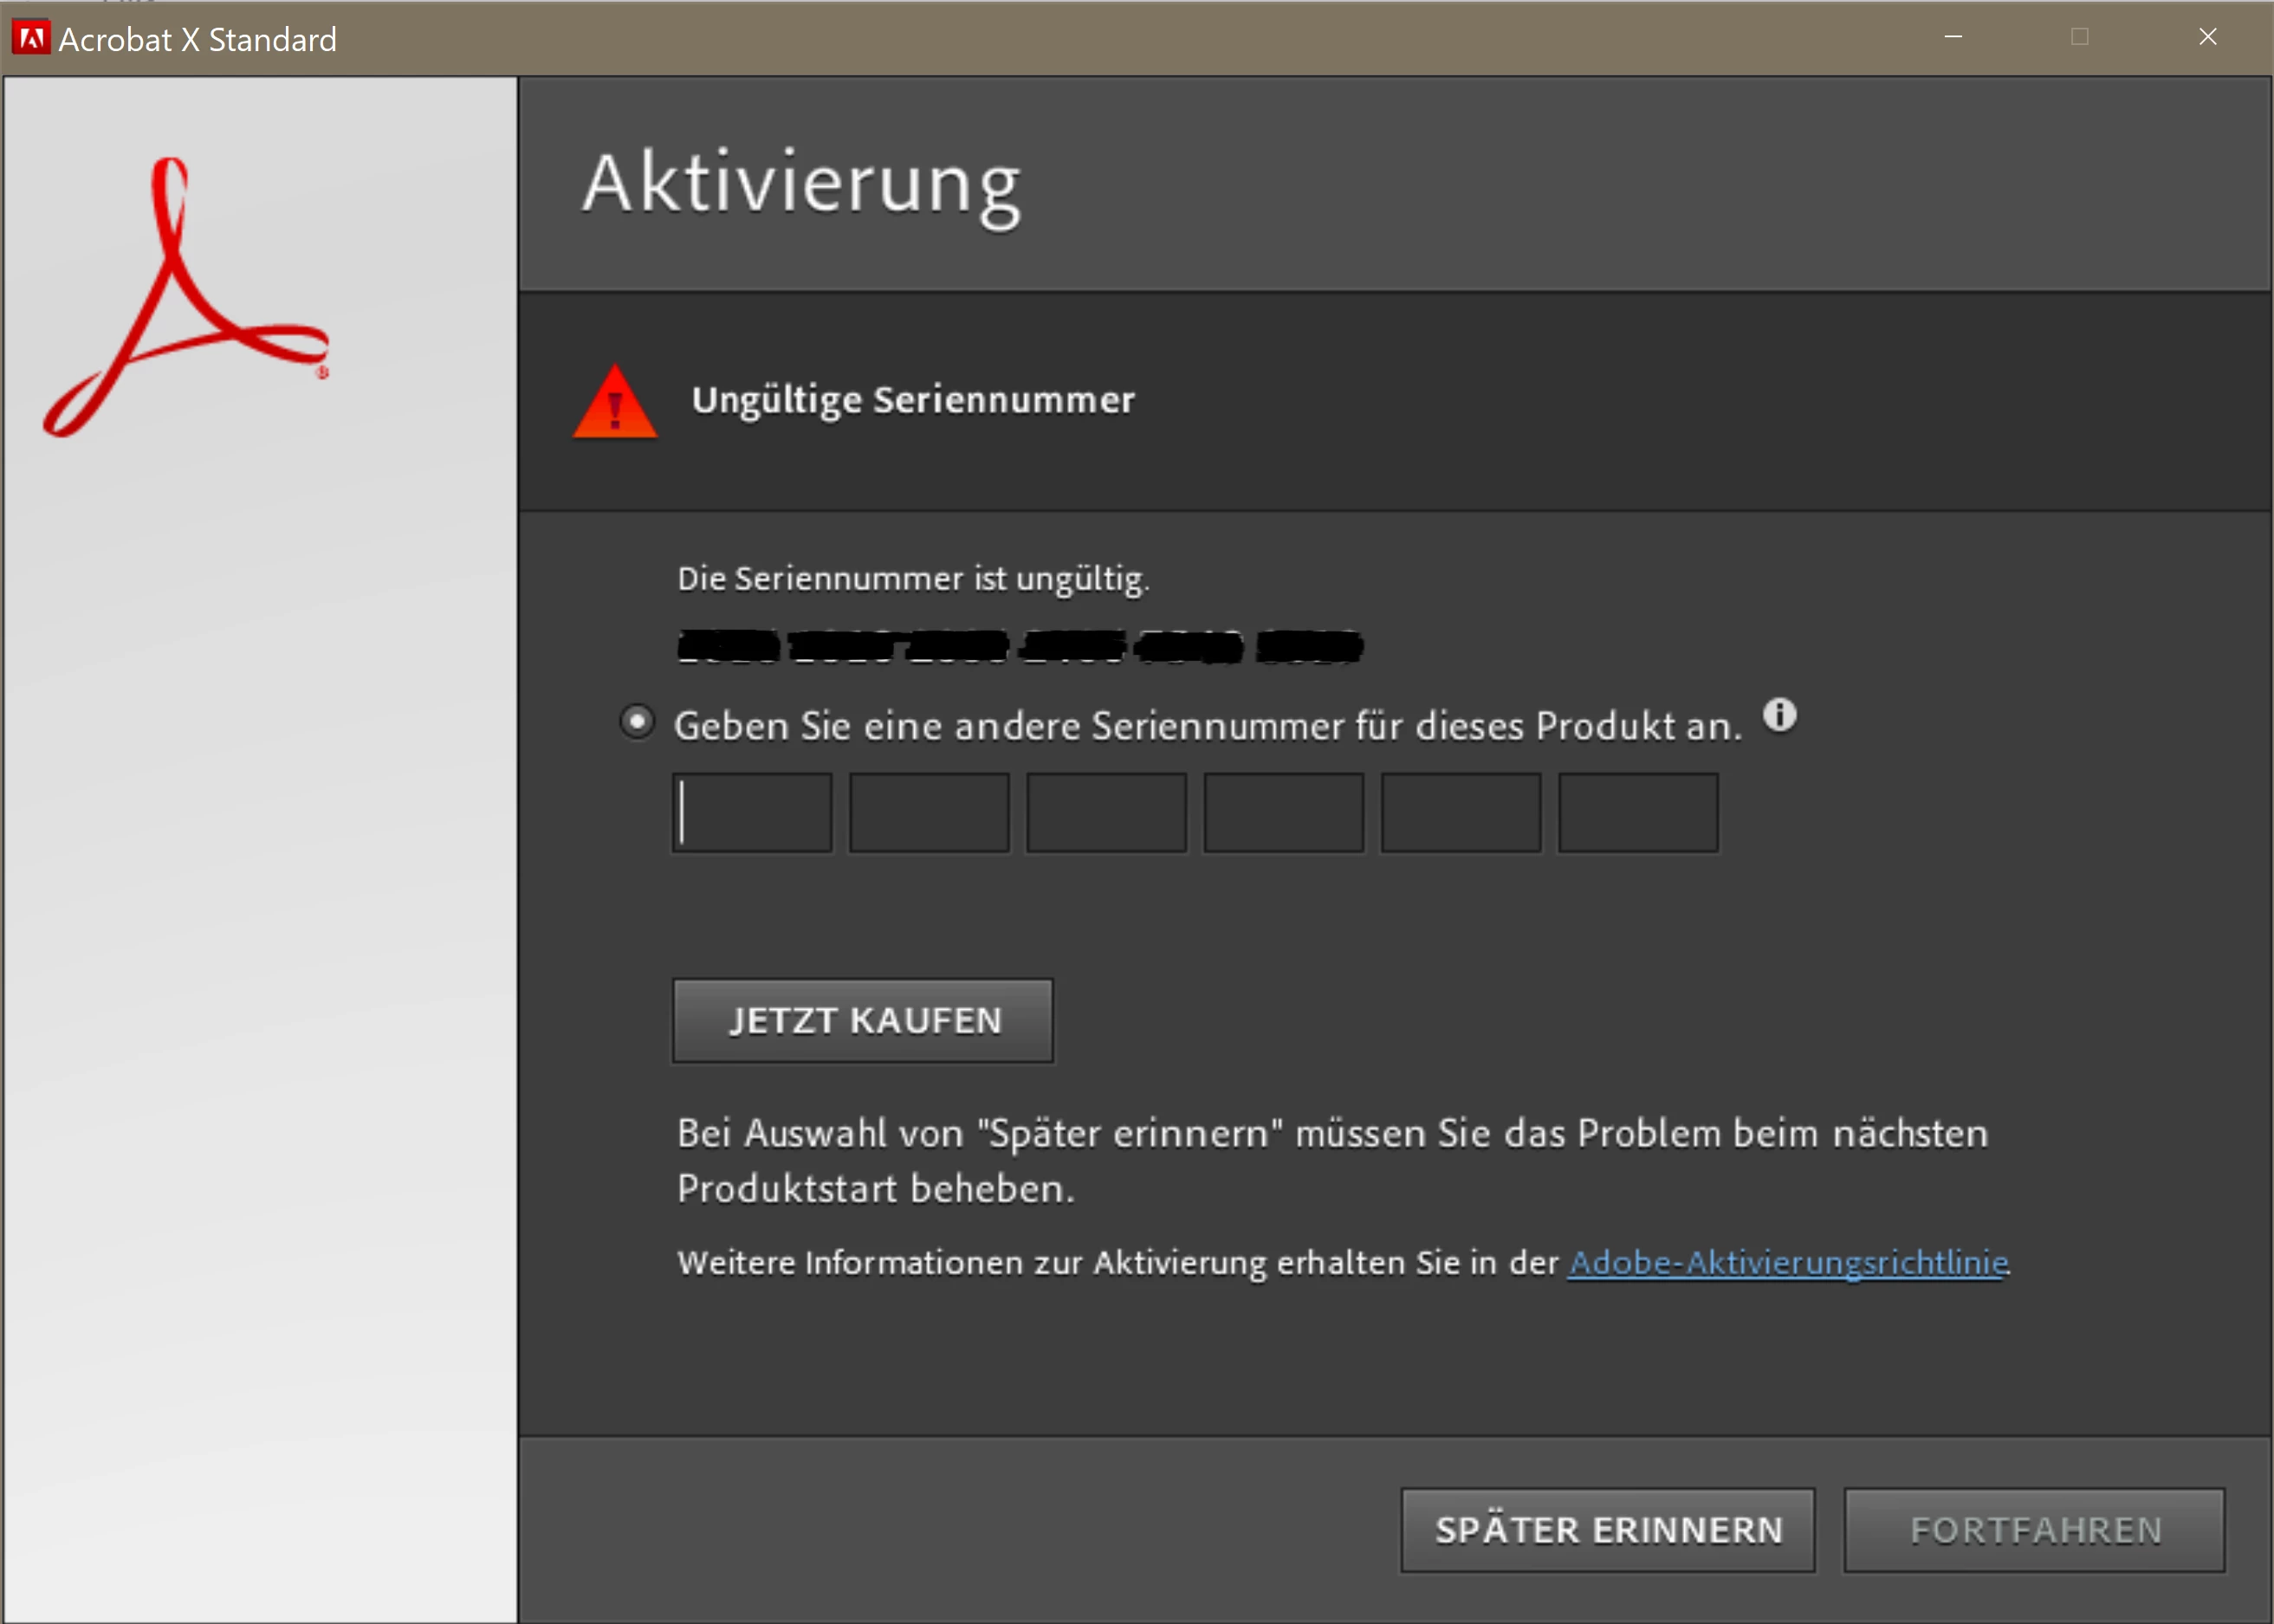Click the sixth serial number field

(1638, 812)
